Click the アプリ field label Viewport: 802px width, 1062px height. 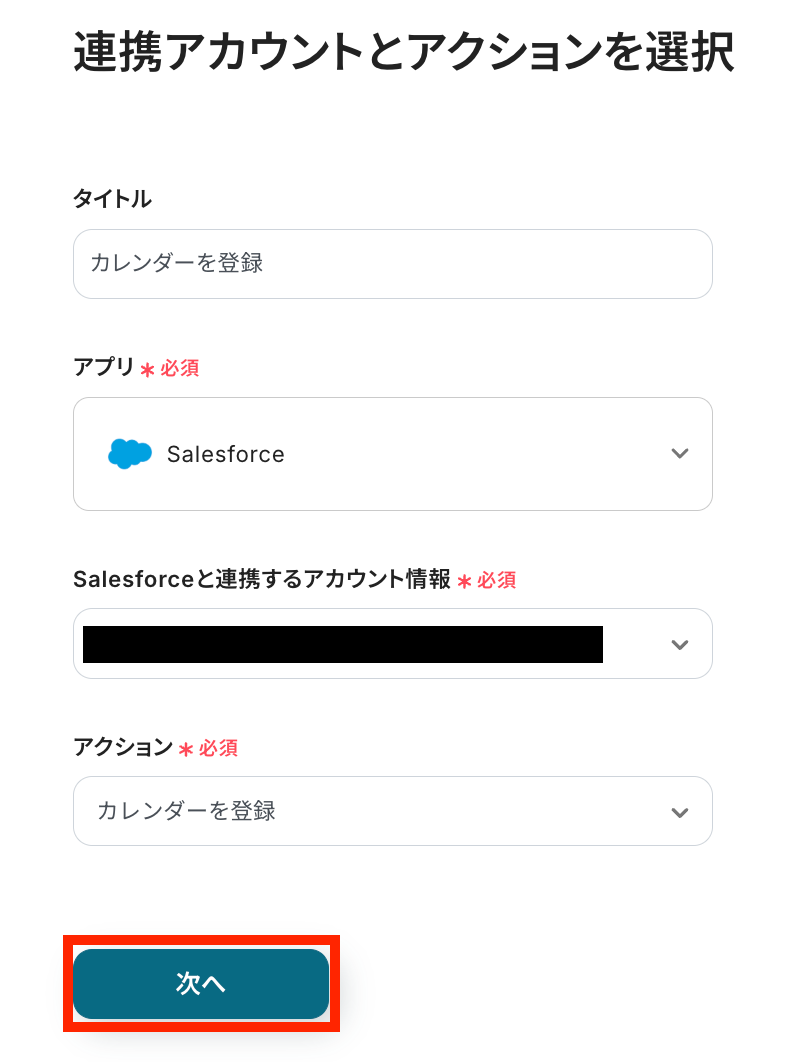(x=103, y=367)
